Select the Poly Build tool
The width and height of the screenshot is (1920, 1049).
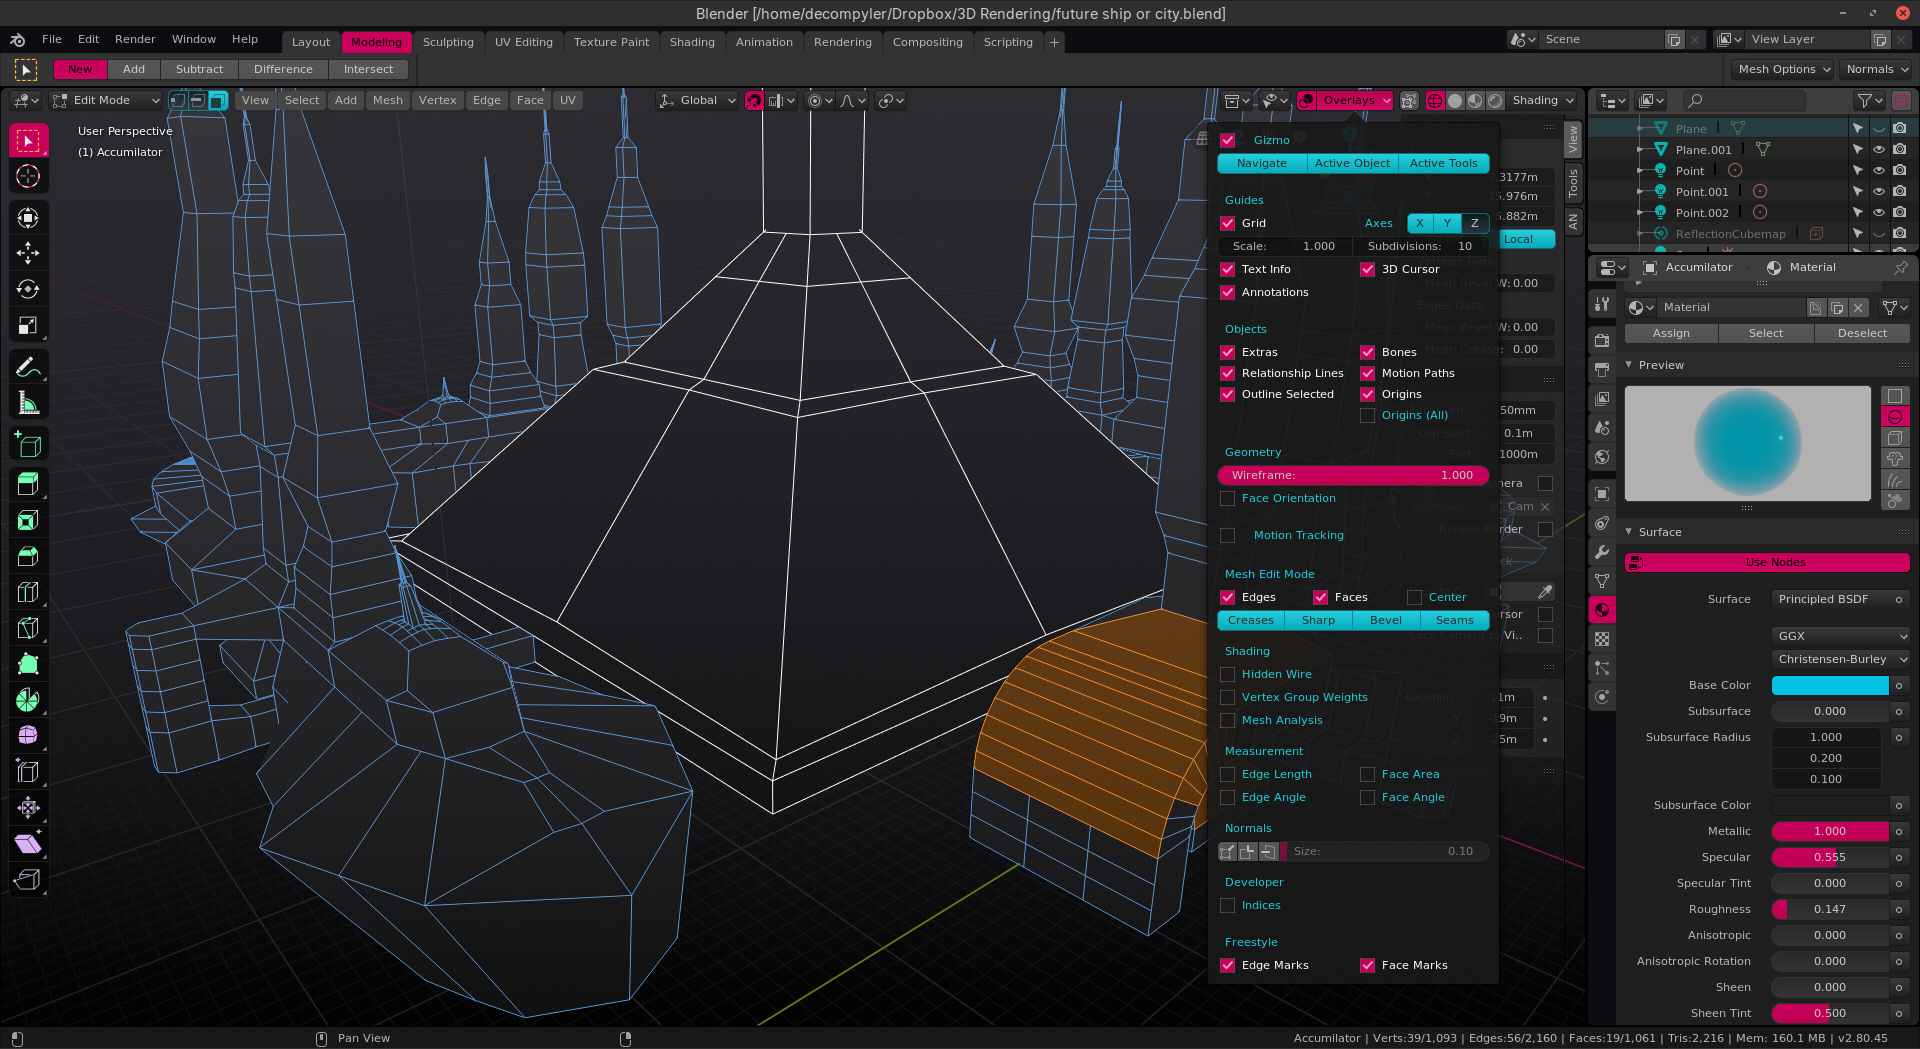pos(28,665)
